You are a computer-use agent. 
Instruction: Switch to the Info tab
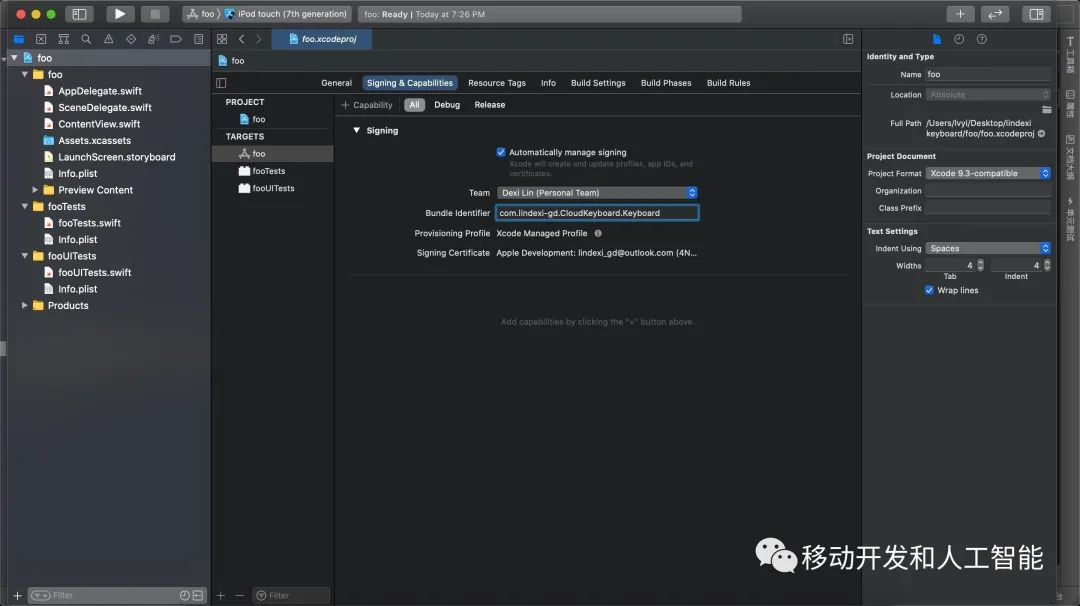coord(548,83)
